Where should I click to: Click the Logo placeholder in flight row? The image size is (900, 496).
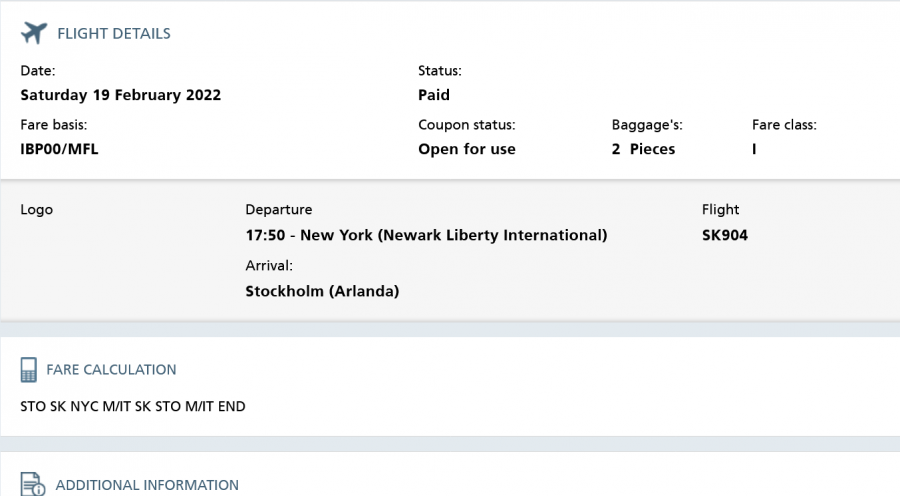pyautogui.click(x=36, y=210)
